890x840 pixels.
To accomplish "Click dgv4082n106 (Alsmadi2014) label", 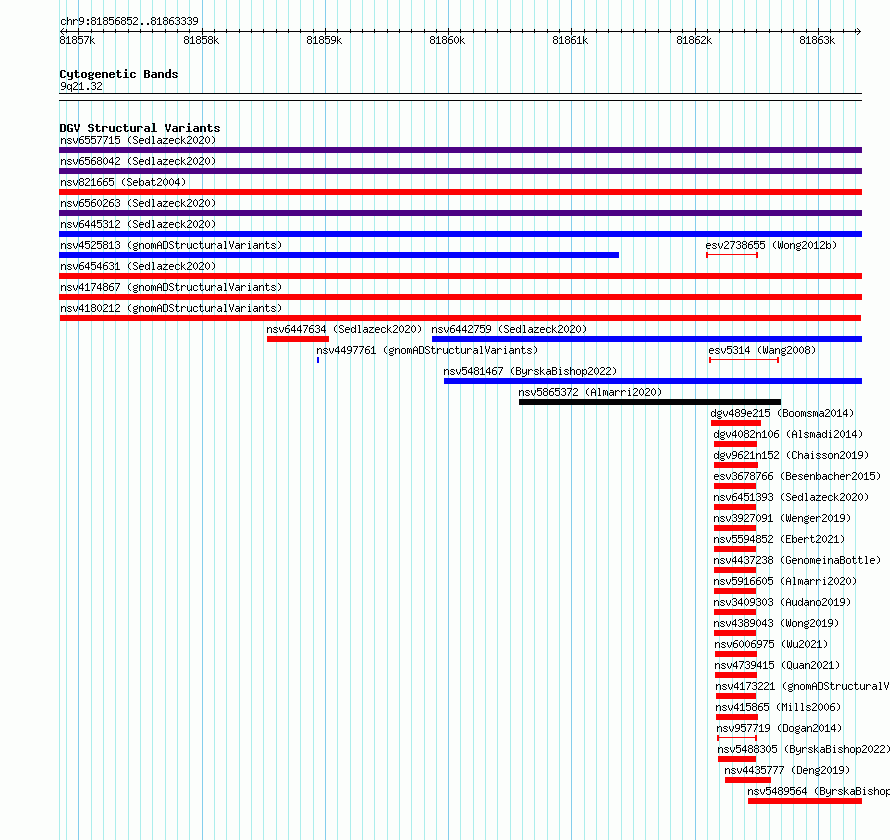I will point(788,434).
